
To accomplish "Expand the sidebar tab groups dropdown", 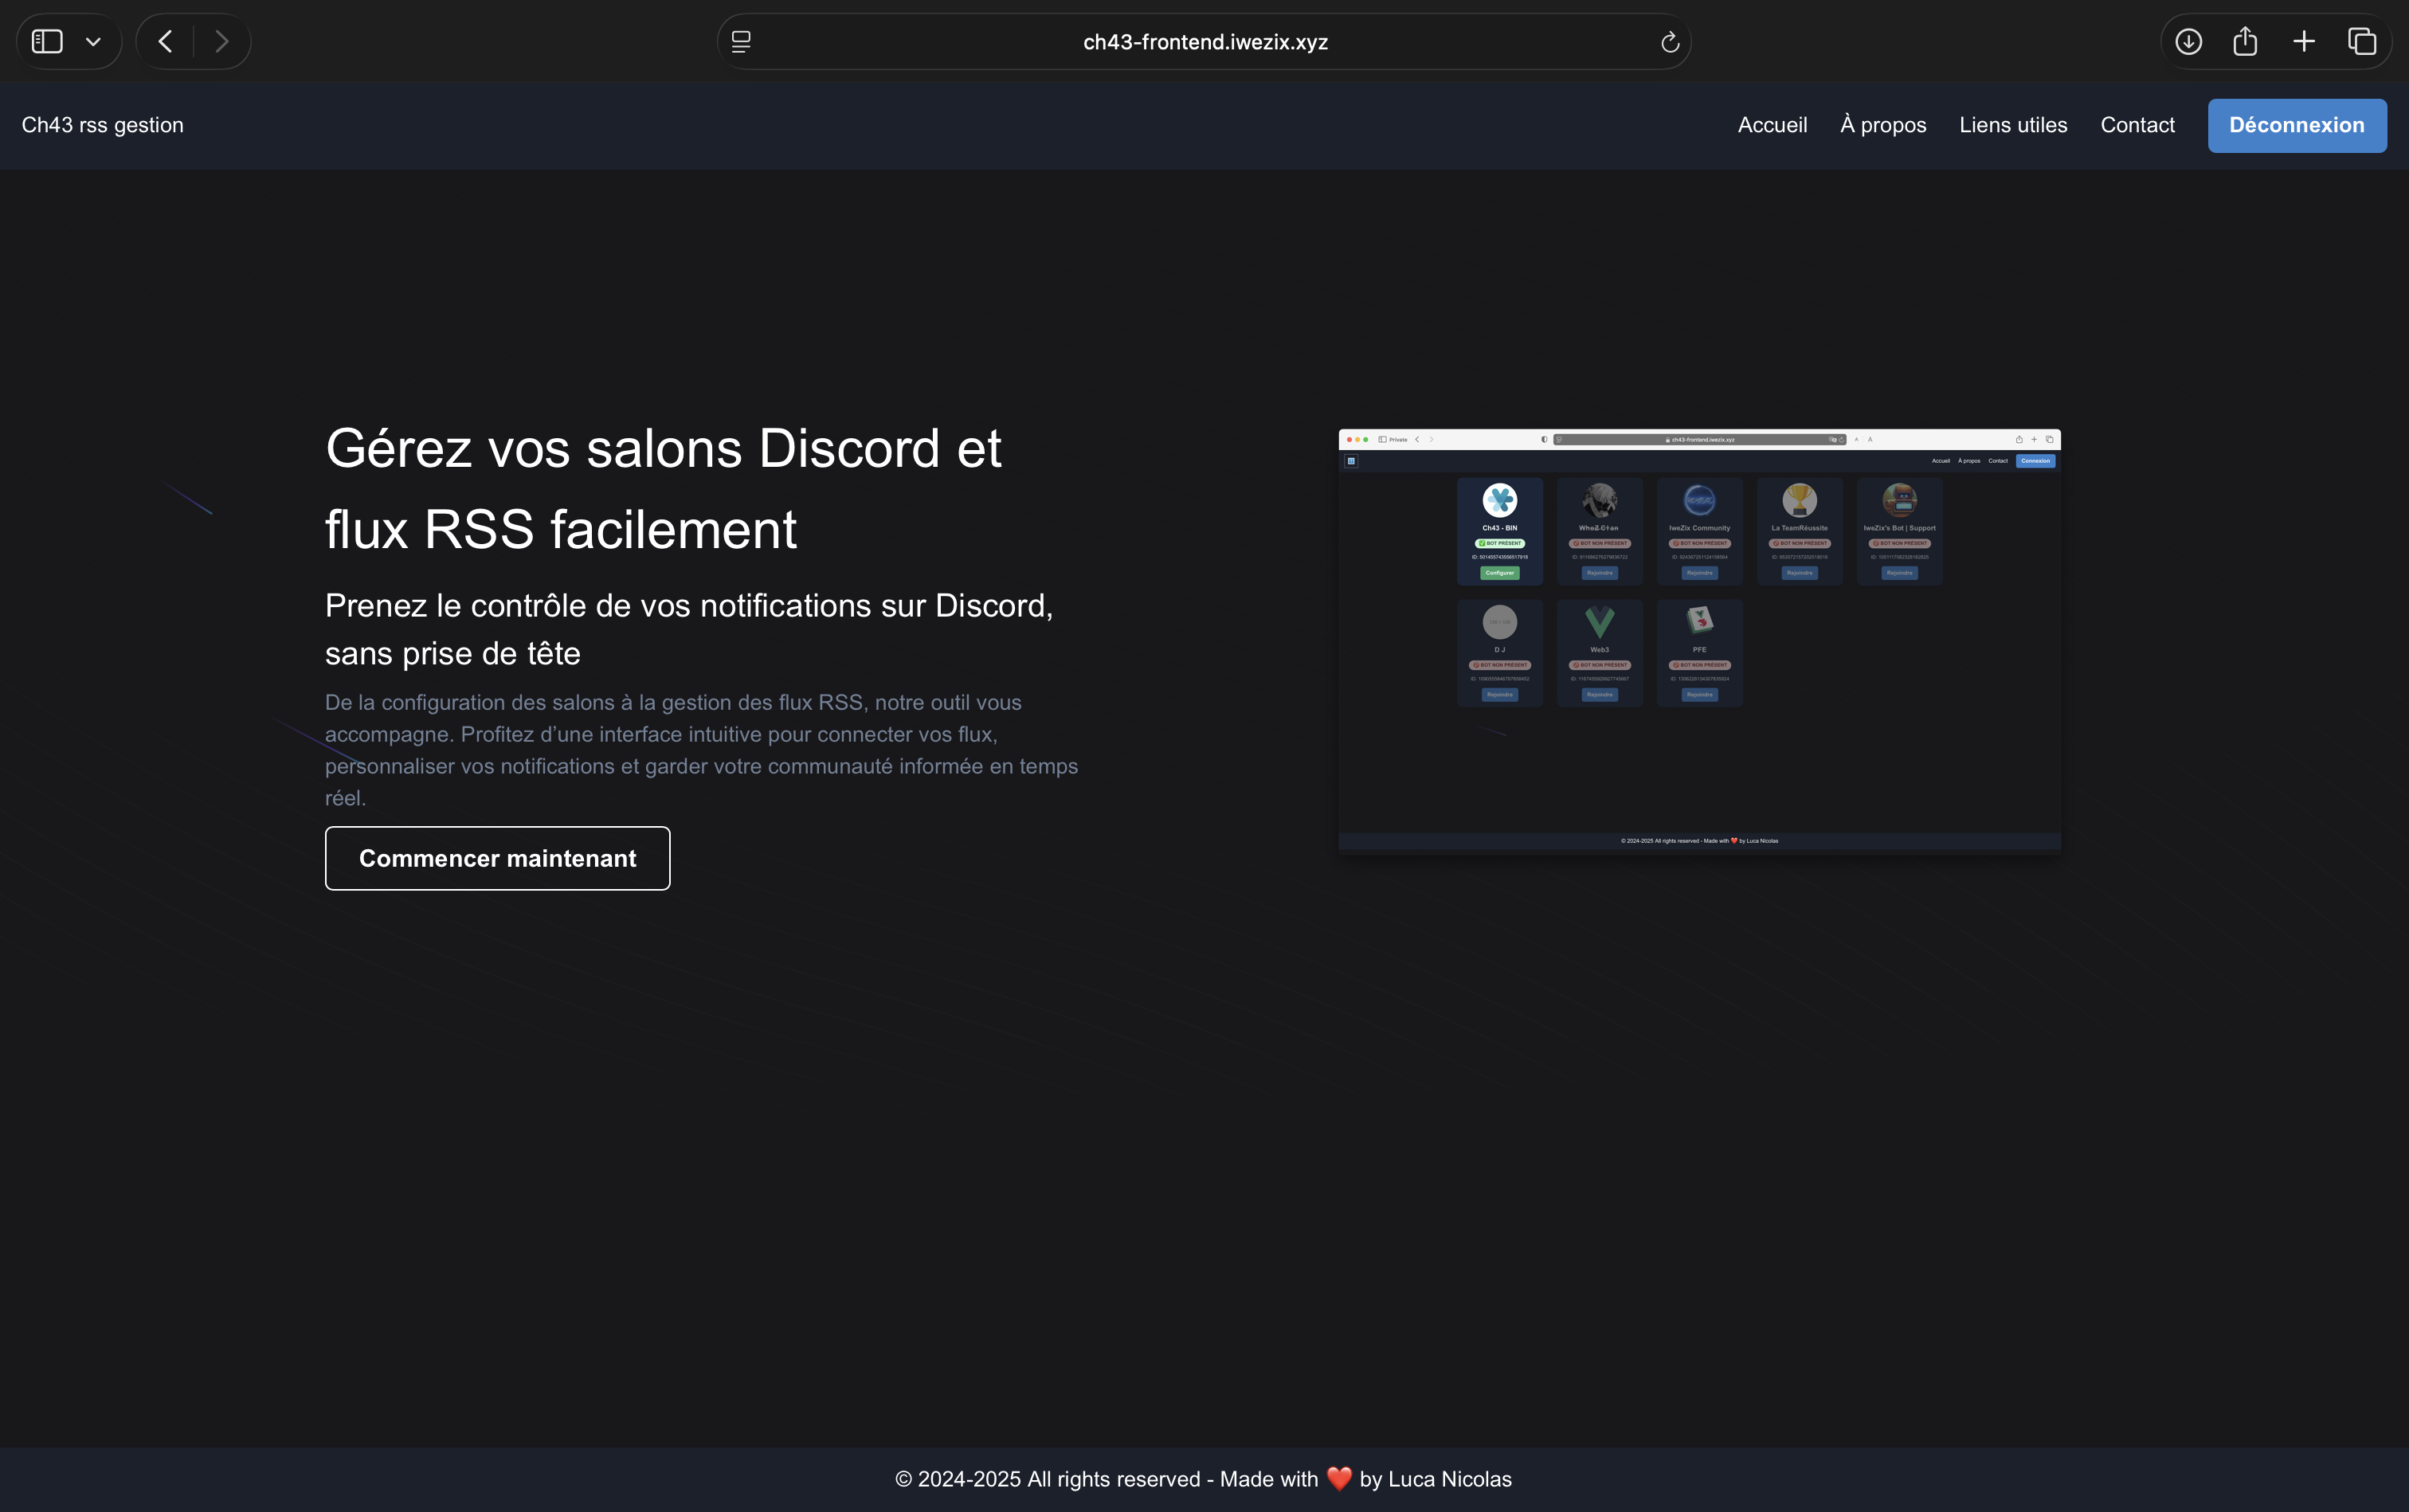I will 93,41.
